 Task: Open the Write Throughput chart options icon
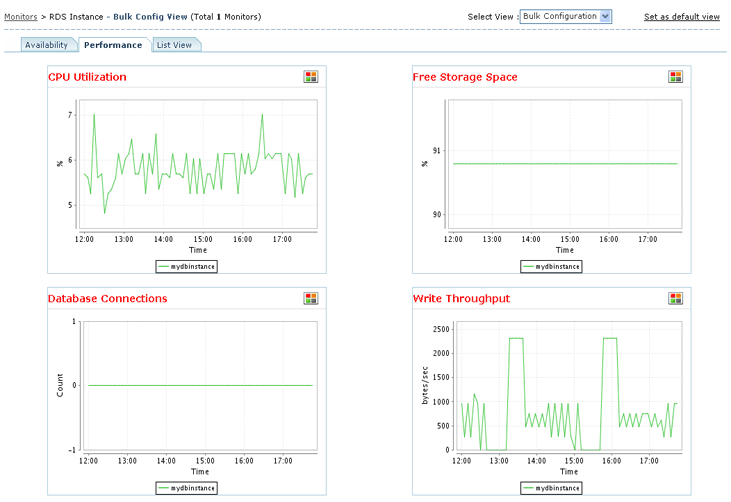pyautogui.click(x=676, y=298)
